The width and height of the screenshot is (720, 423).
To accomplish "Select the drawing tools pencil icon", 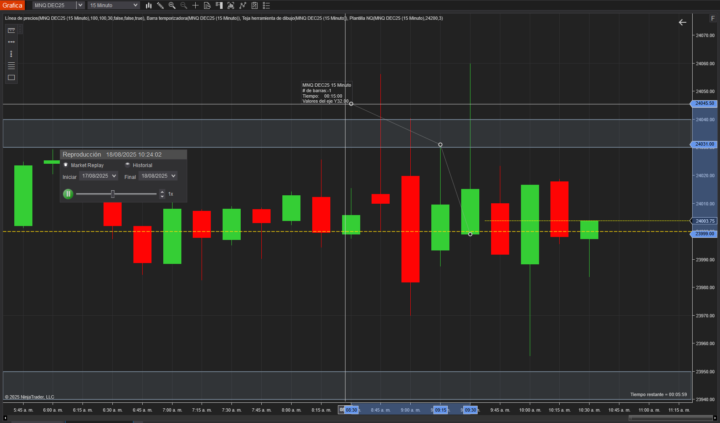I will pos(160,6).
